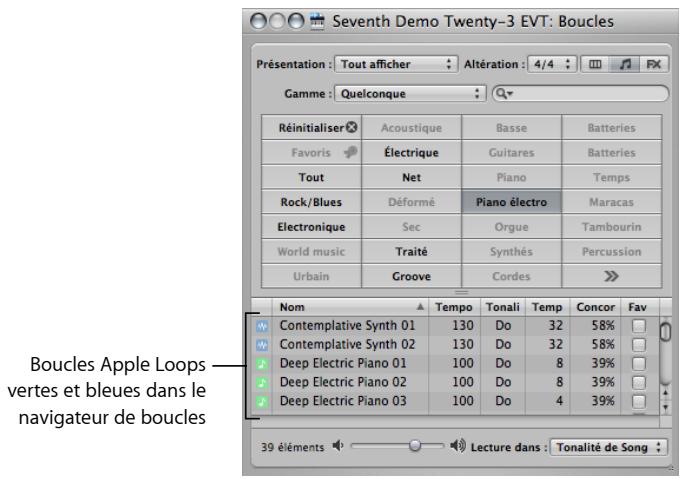Image resolution: width=687 pixels, height=479 pixels.
Task: Check Fav box for Deep Electric Piano 03
Action: point(639,401)
